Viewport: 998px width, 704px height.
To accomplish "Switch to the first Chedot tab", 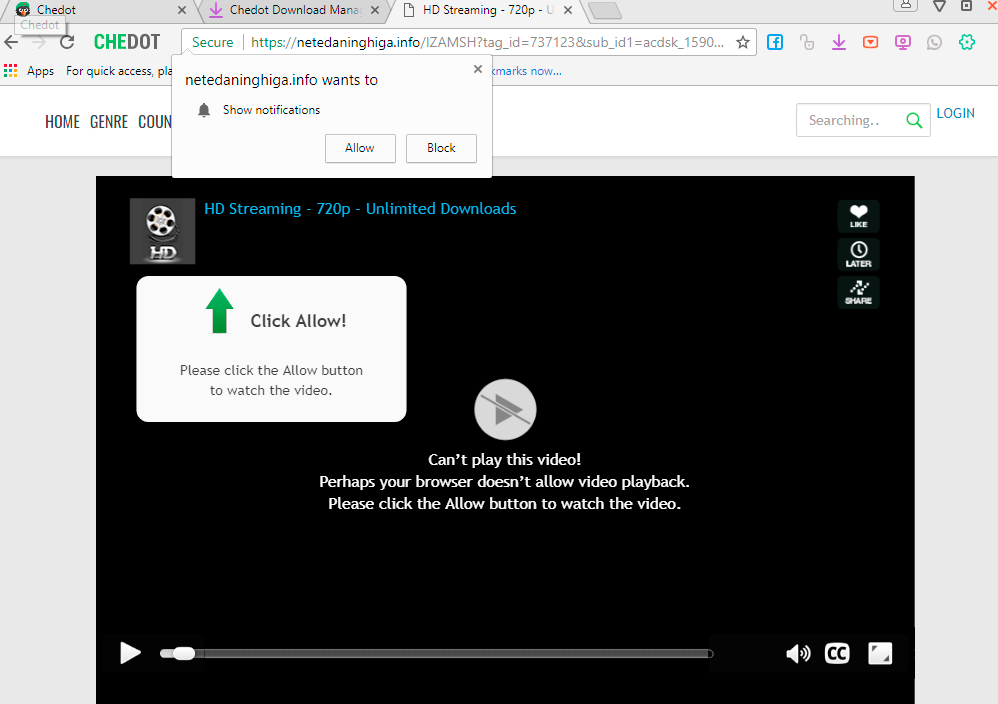I will [x=95, y=10].
